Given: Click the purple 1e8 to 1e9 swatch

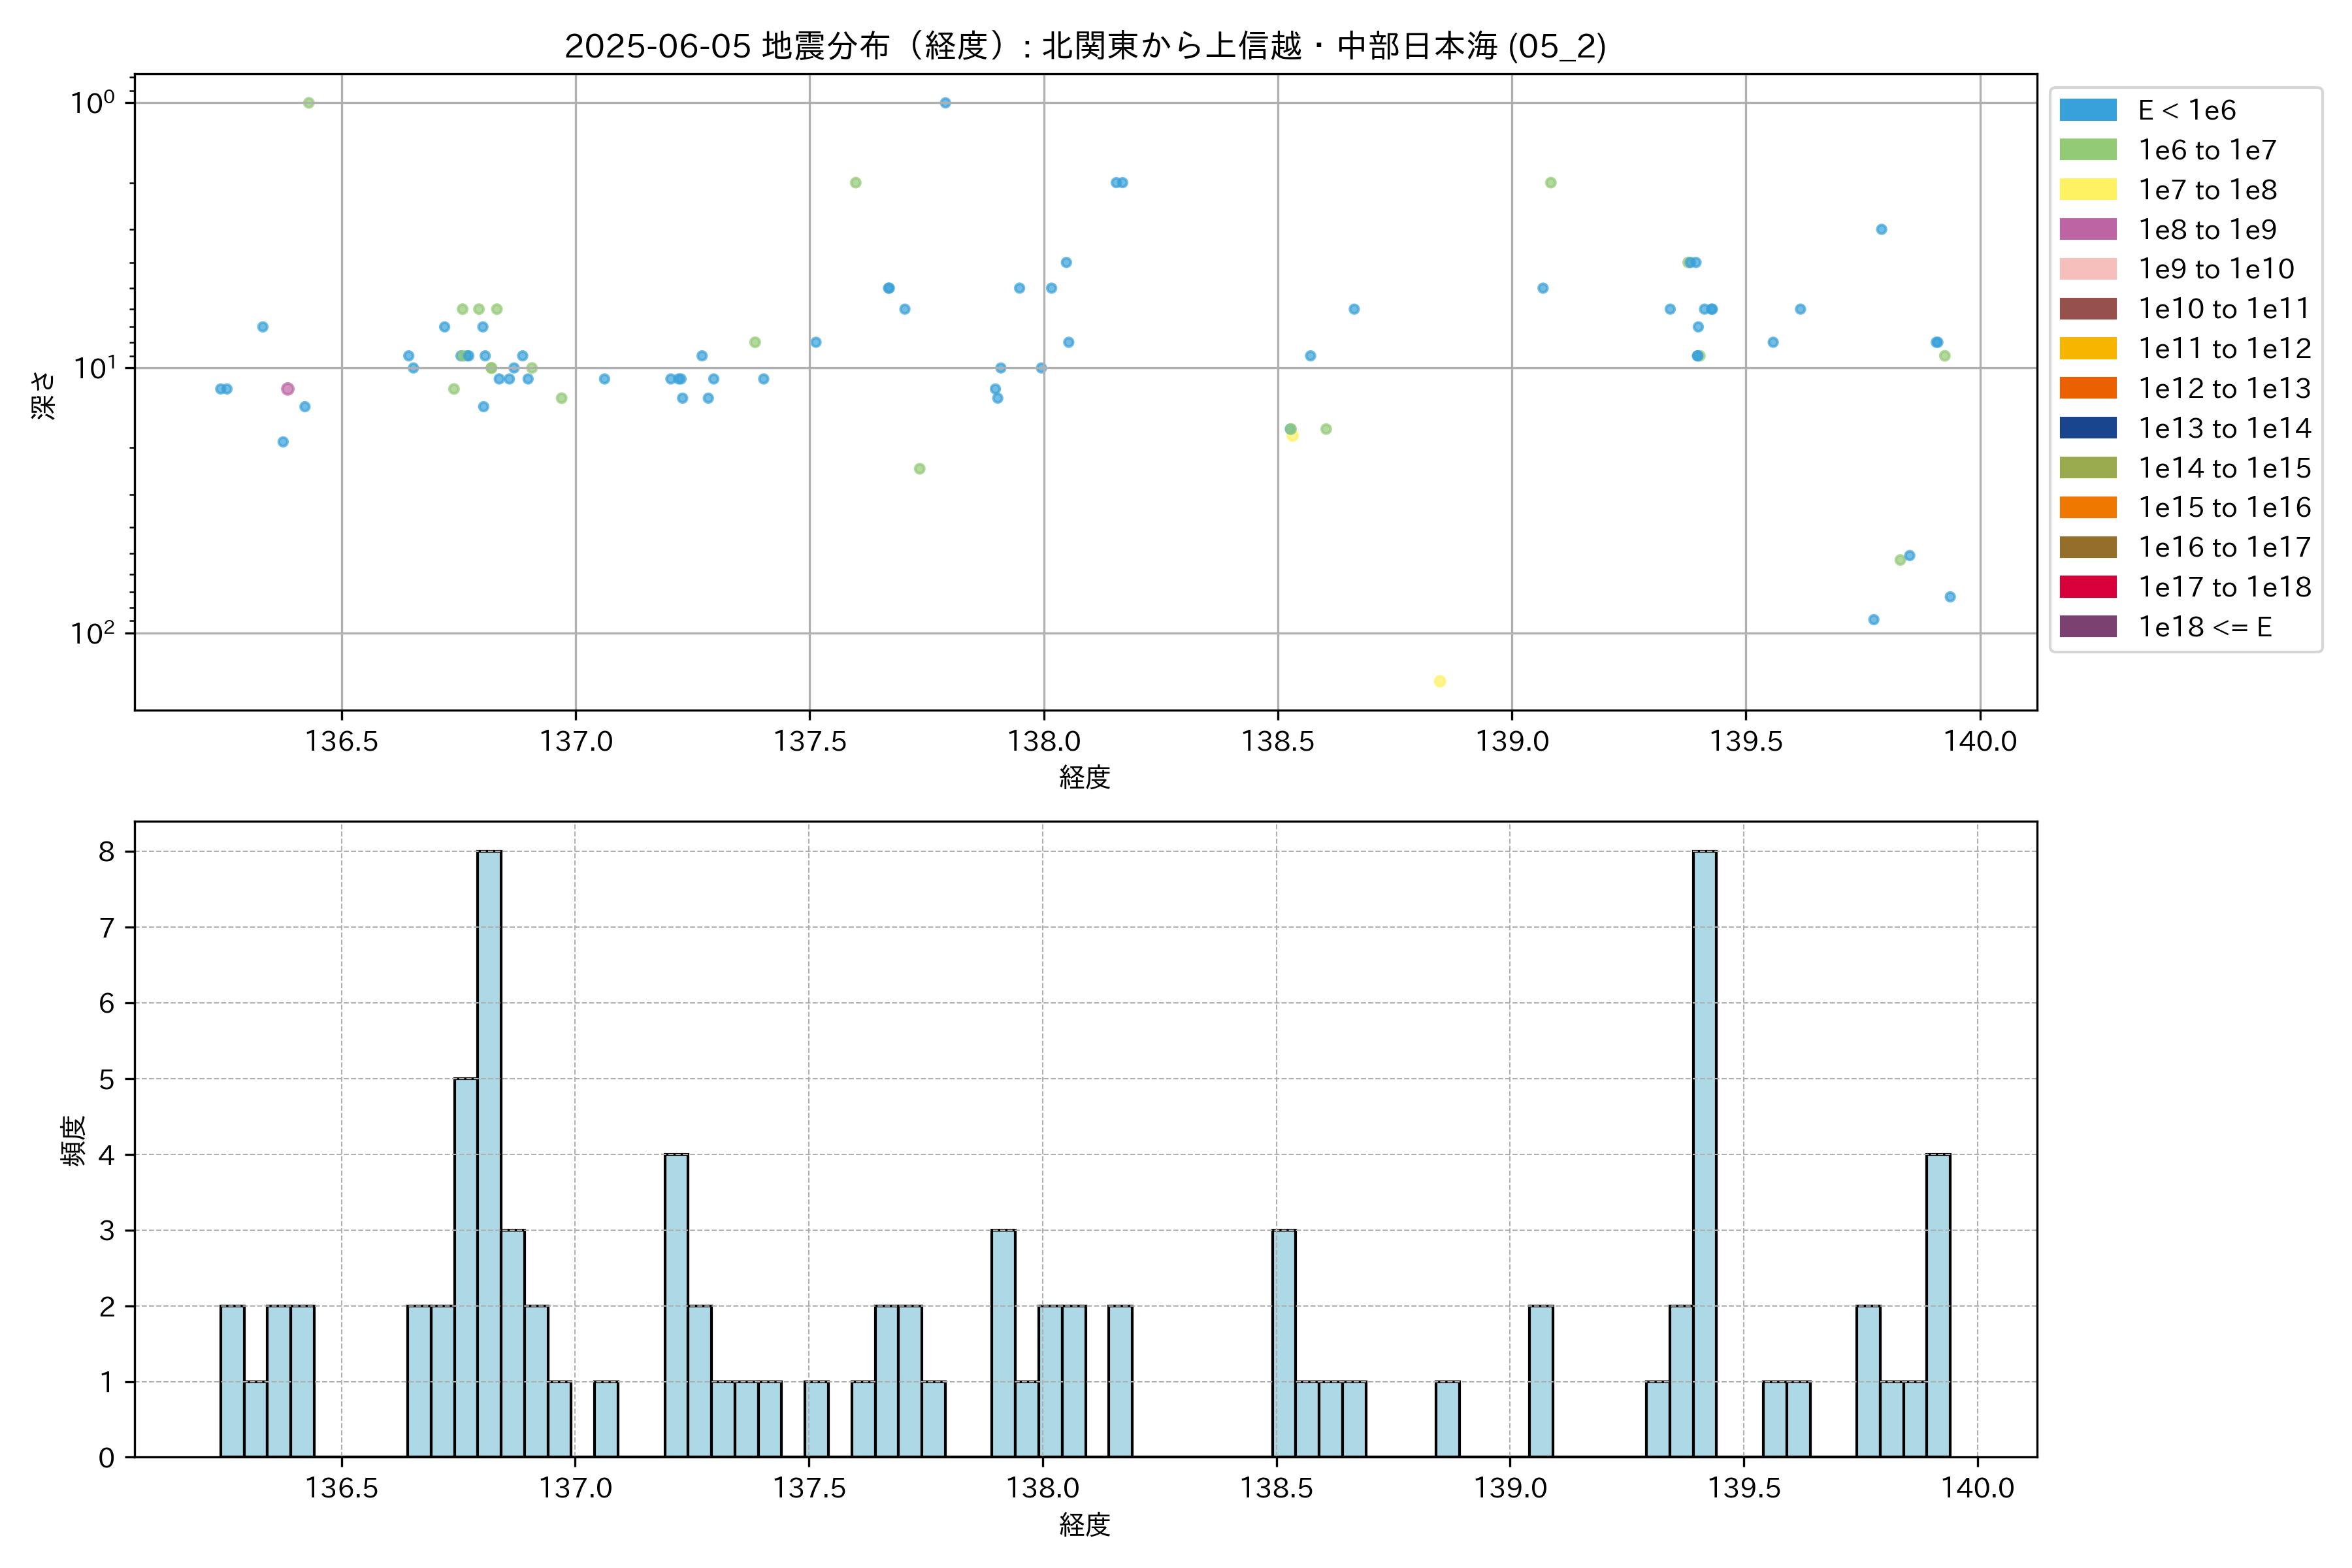Looking at the screenshot, I should 2087,229.
